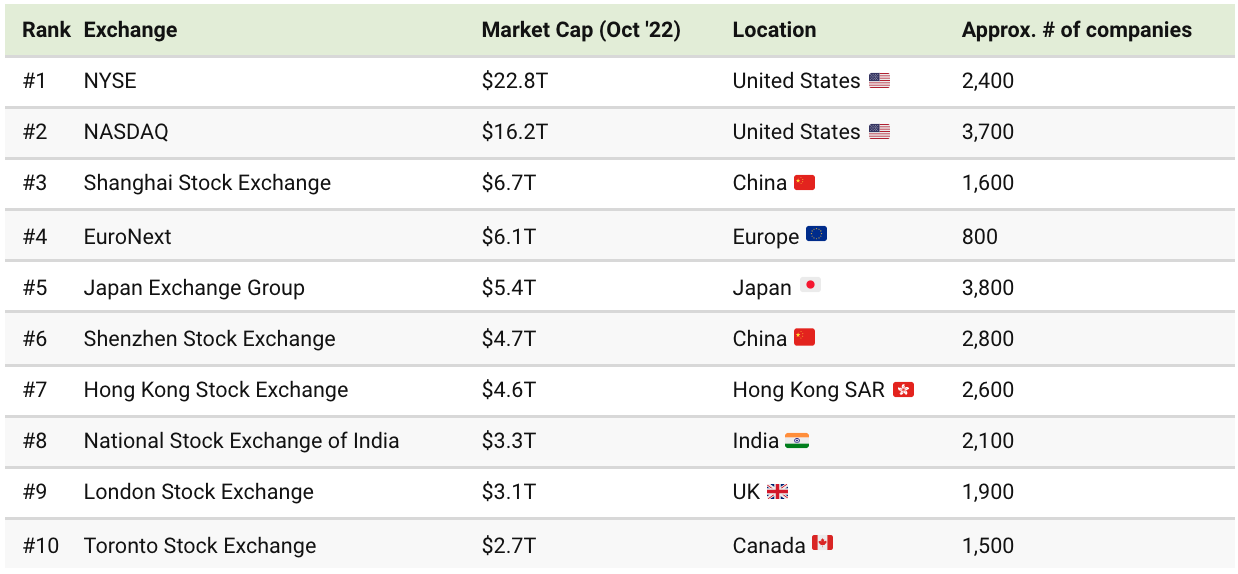The height and width of the screenshot is (574, 1238).
Task: Click the European Union flag icon
Action: 816,235
